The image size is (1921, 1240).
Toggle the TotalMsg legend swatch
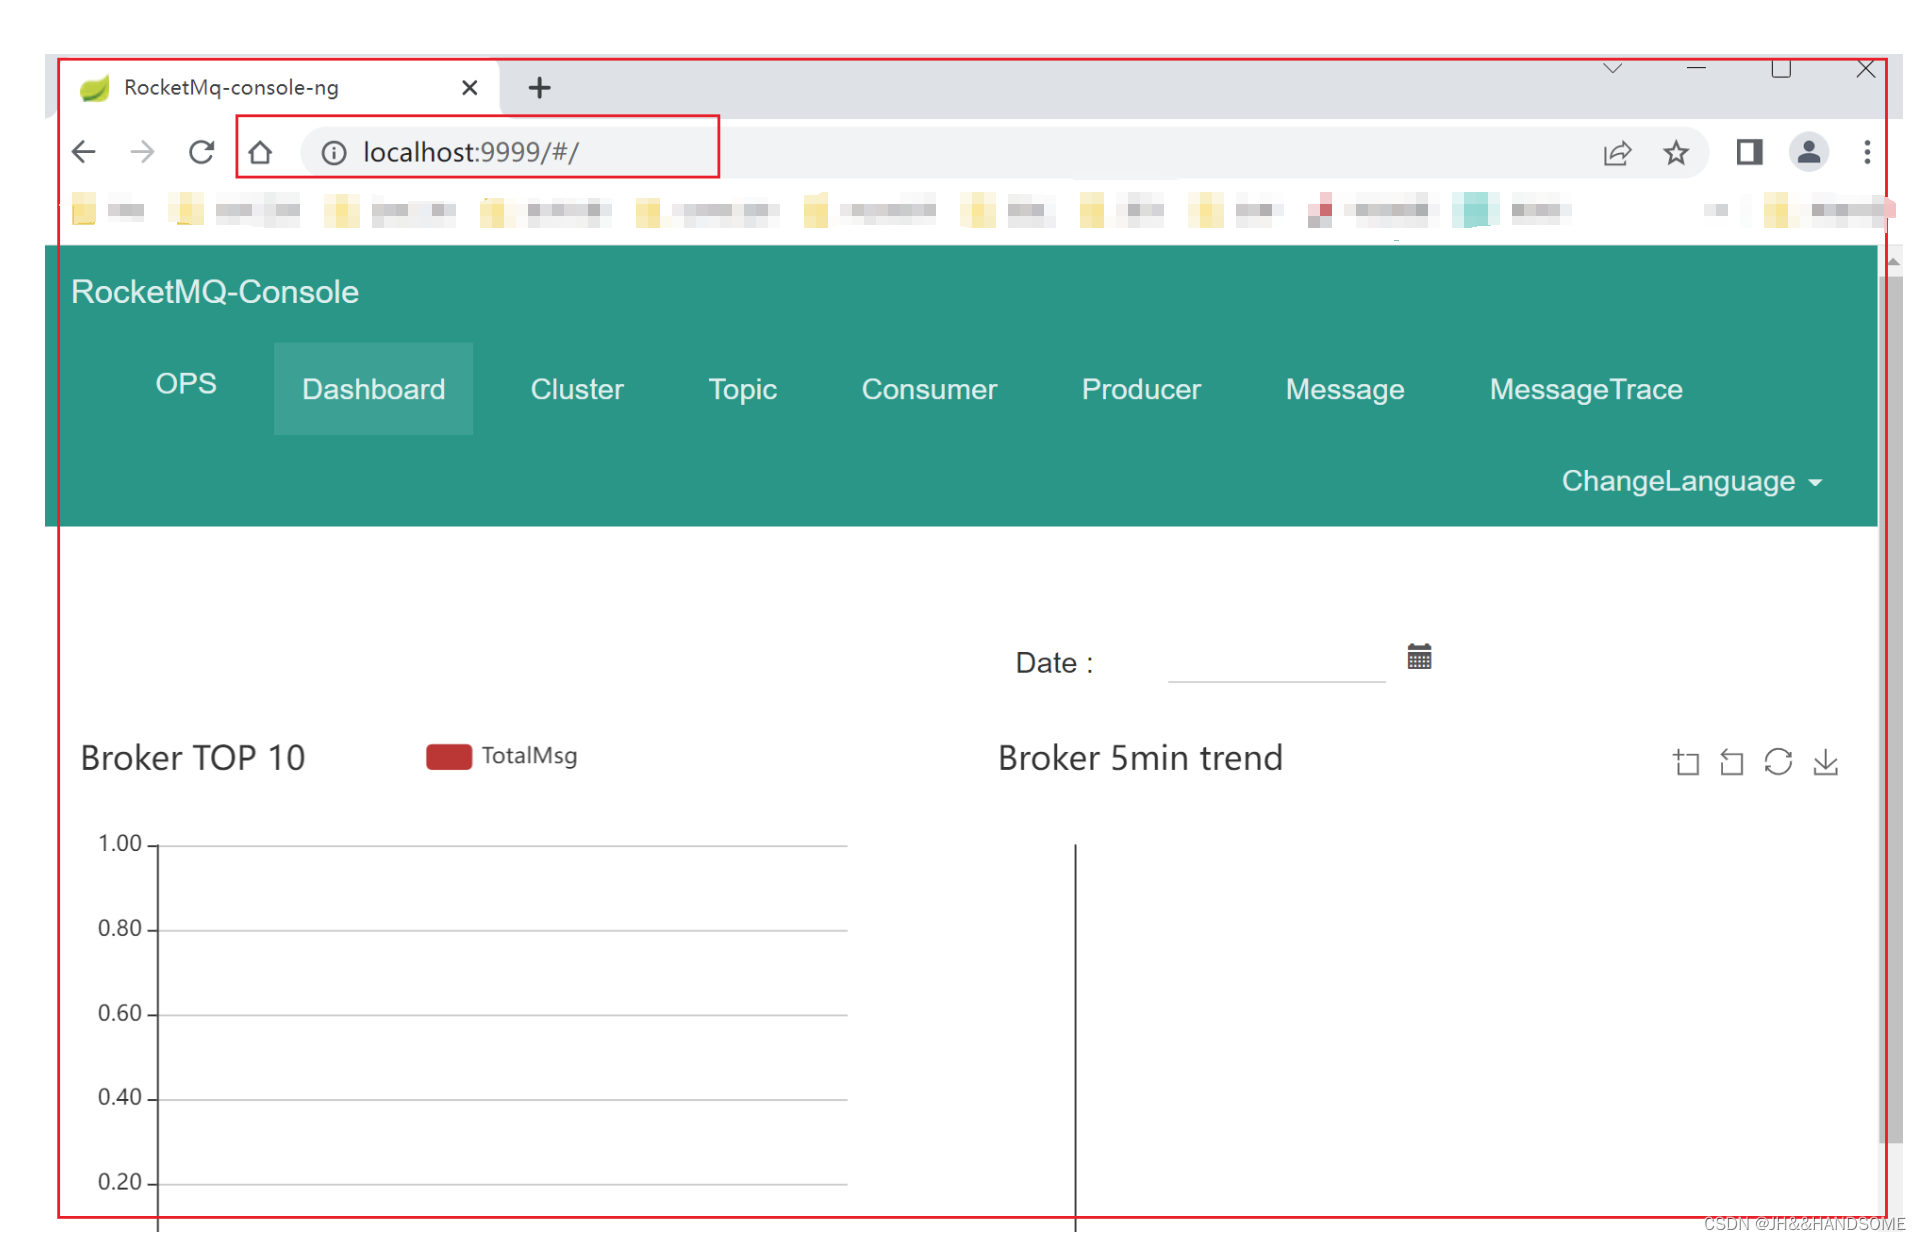pyautogui.click(x=449, y=757)
